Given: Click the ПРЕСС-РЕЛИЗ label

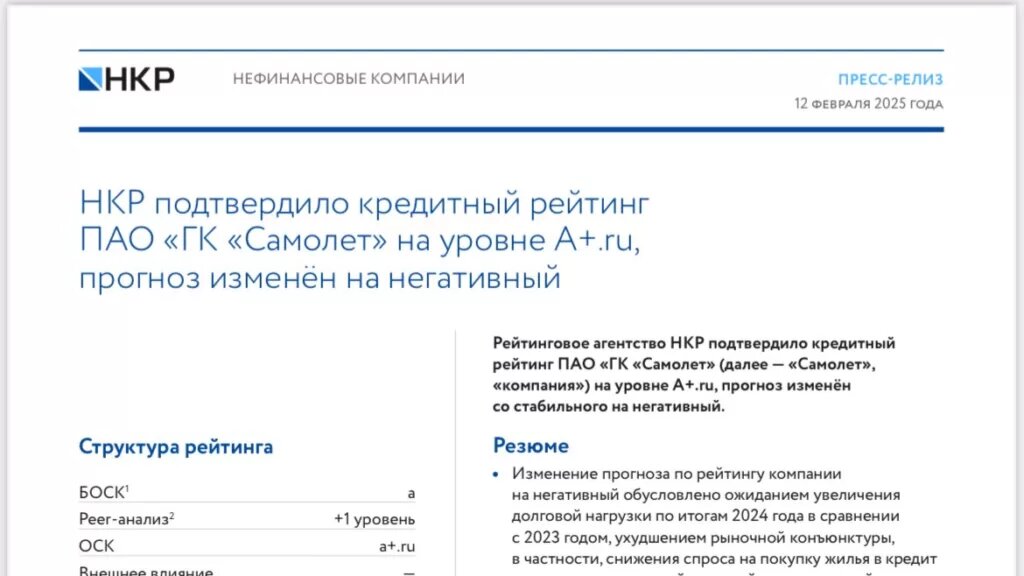Looking at the screenshot, I should 891,80.
